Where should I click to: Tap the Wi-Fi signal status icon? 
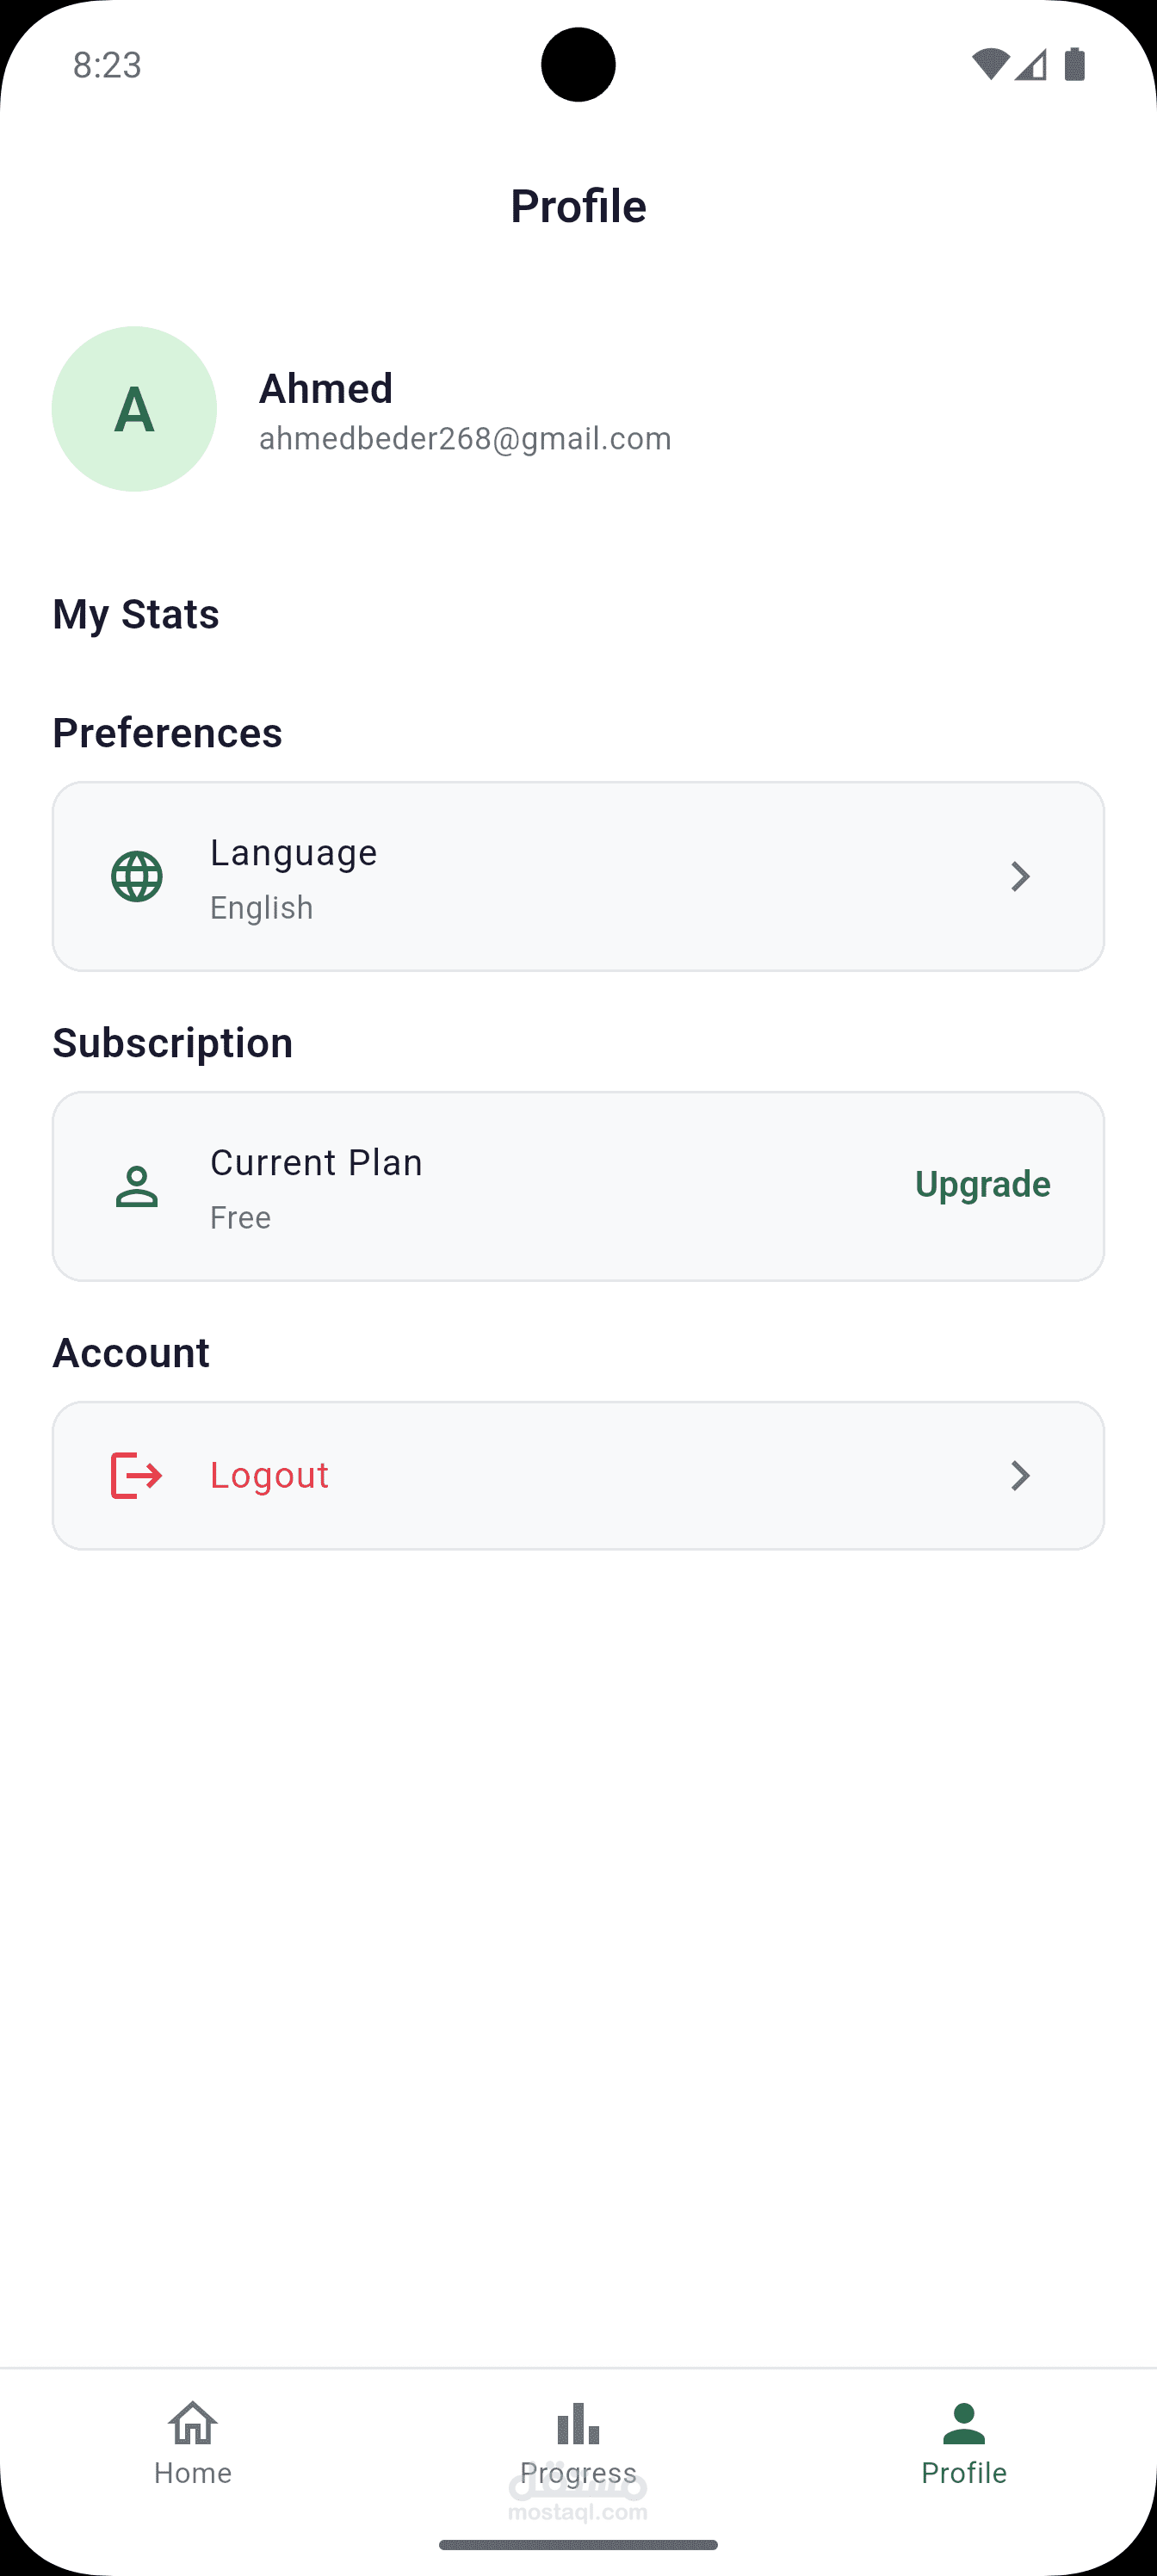(x=990, y=65)
